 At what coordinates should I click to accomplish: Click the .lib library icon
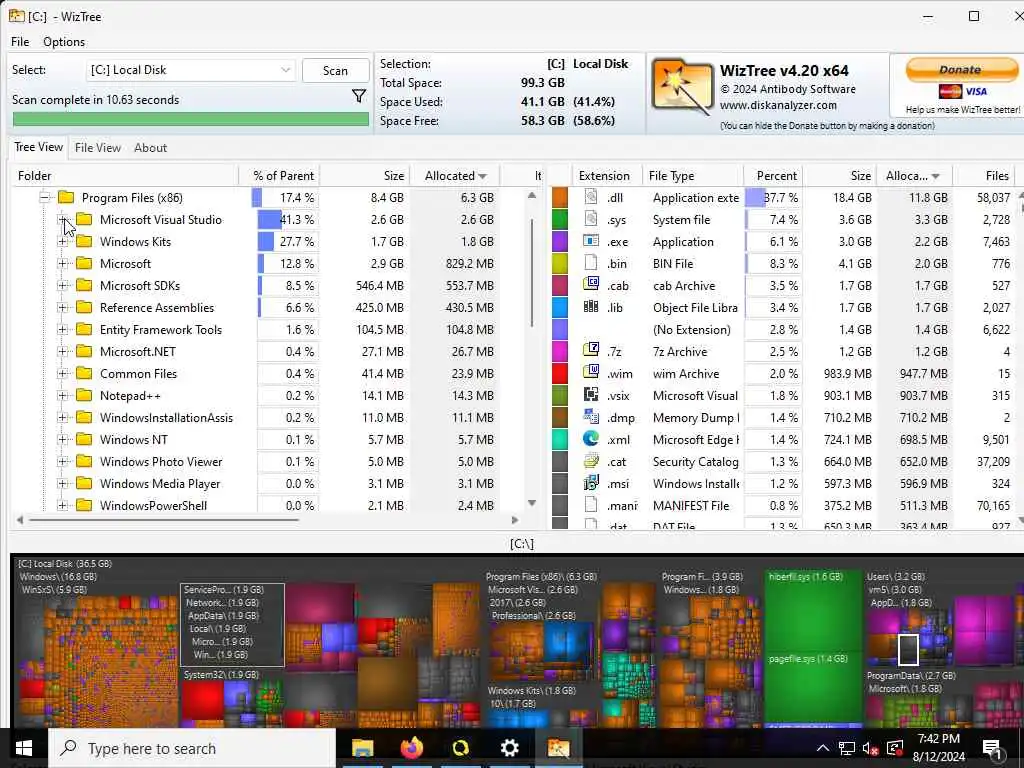[591, 306]
